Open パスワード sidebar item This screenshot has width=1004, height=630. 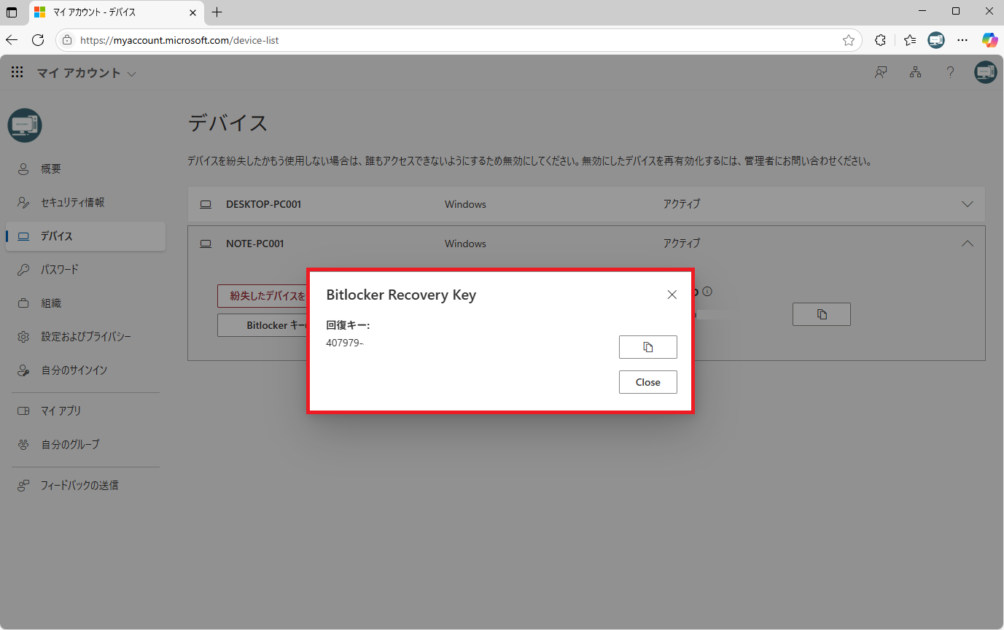[85, 270]
